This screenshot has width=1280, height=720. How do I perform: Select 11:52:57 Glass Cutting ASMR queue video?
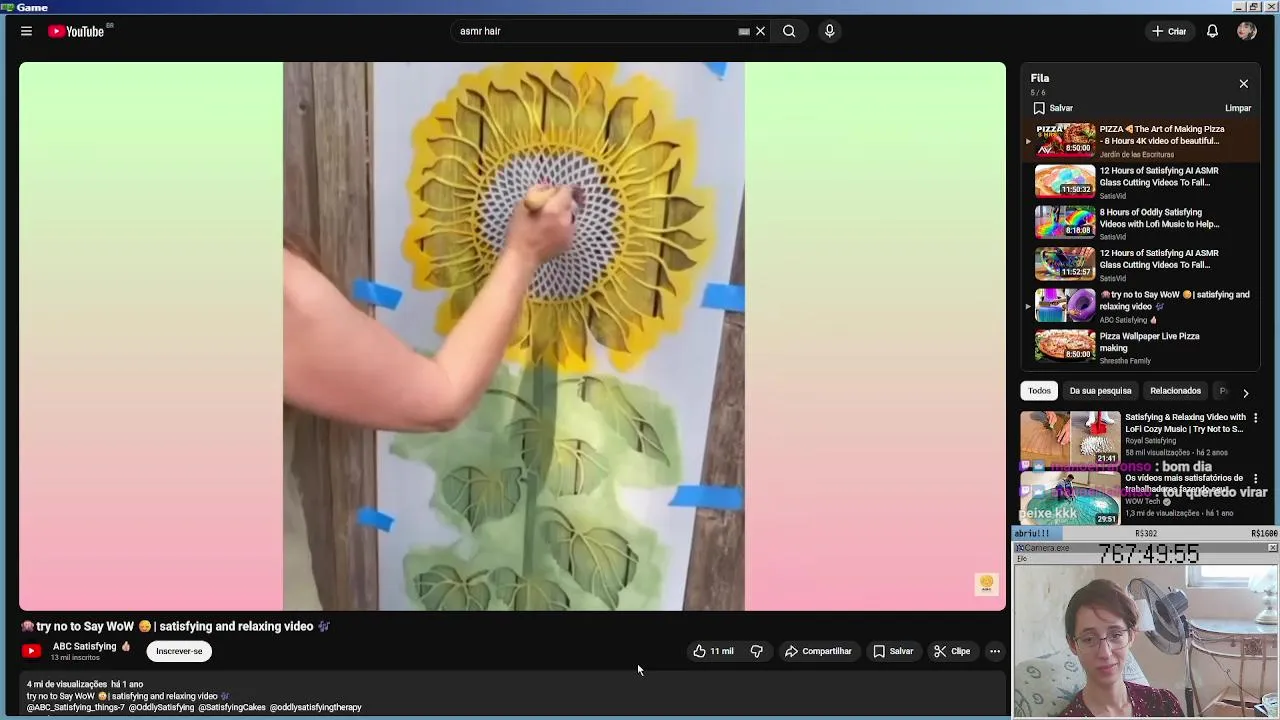pyautogui.click(x=1141, y=265)
